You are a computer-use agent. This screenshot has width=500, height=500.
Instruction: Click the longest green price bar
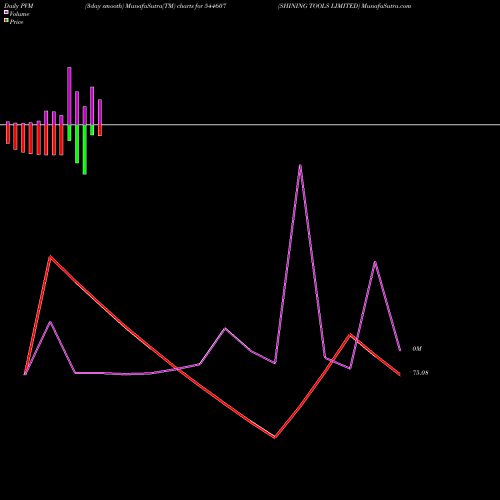(x=85, y=149)
